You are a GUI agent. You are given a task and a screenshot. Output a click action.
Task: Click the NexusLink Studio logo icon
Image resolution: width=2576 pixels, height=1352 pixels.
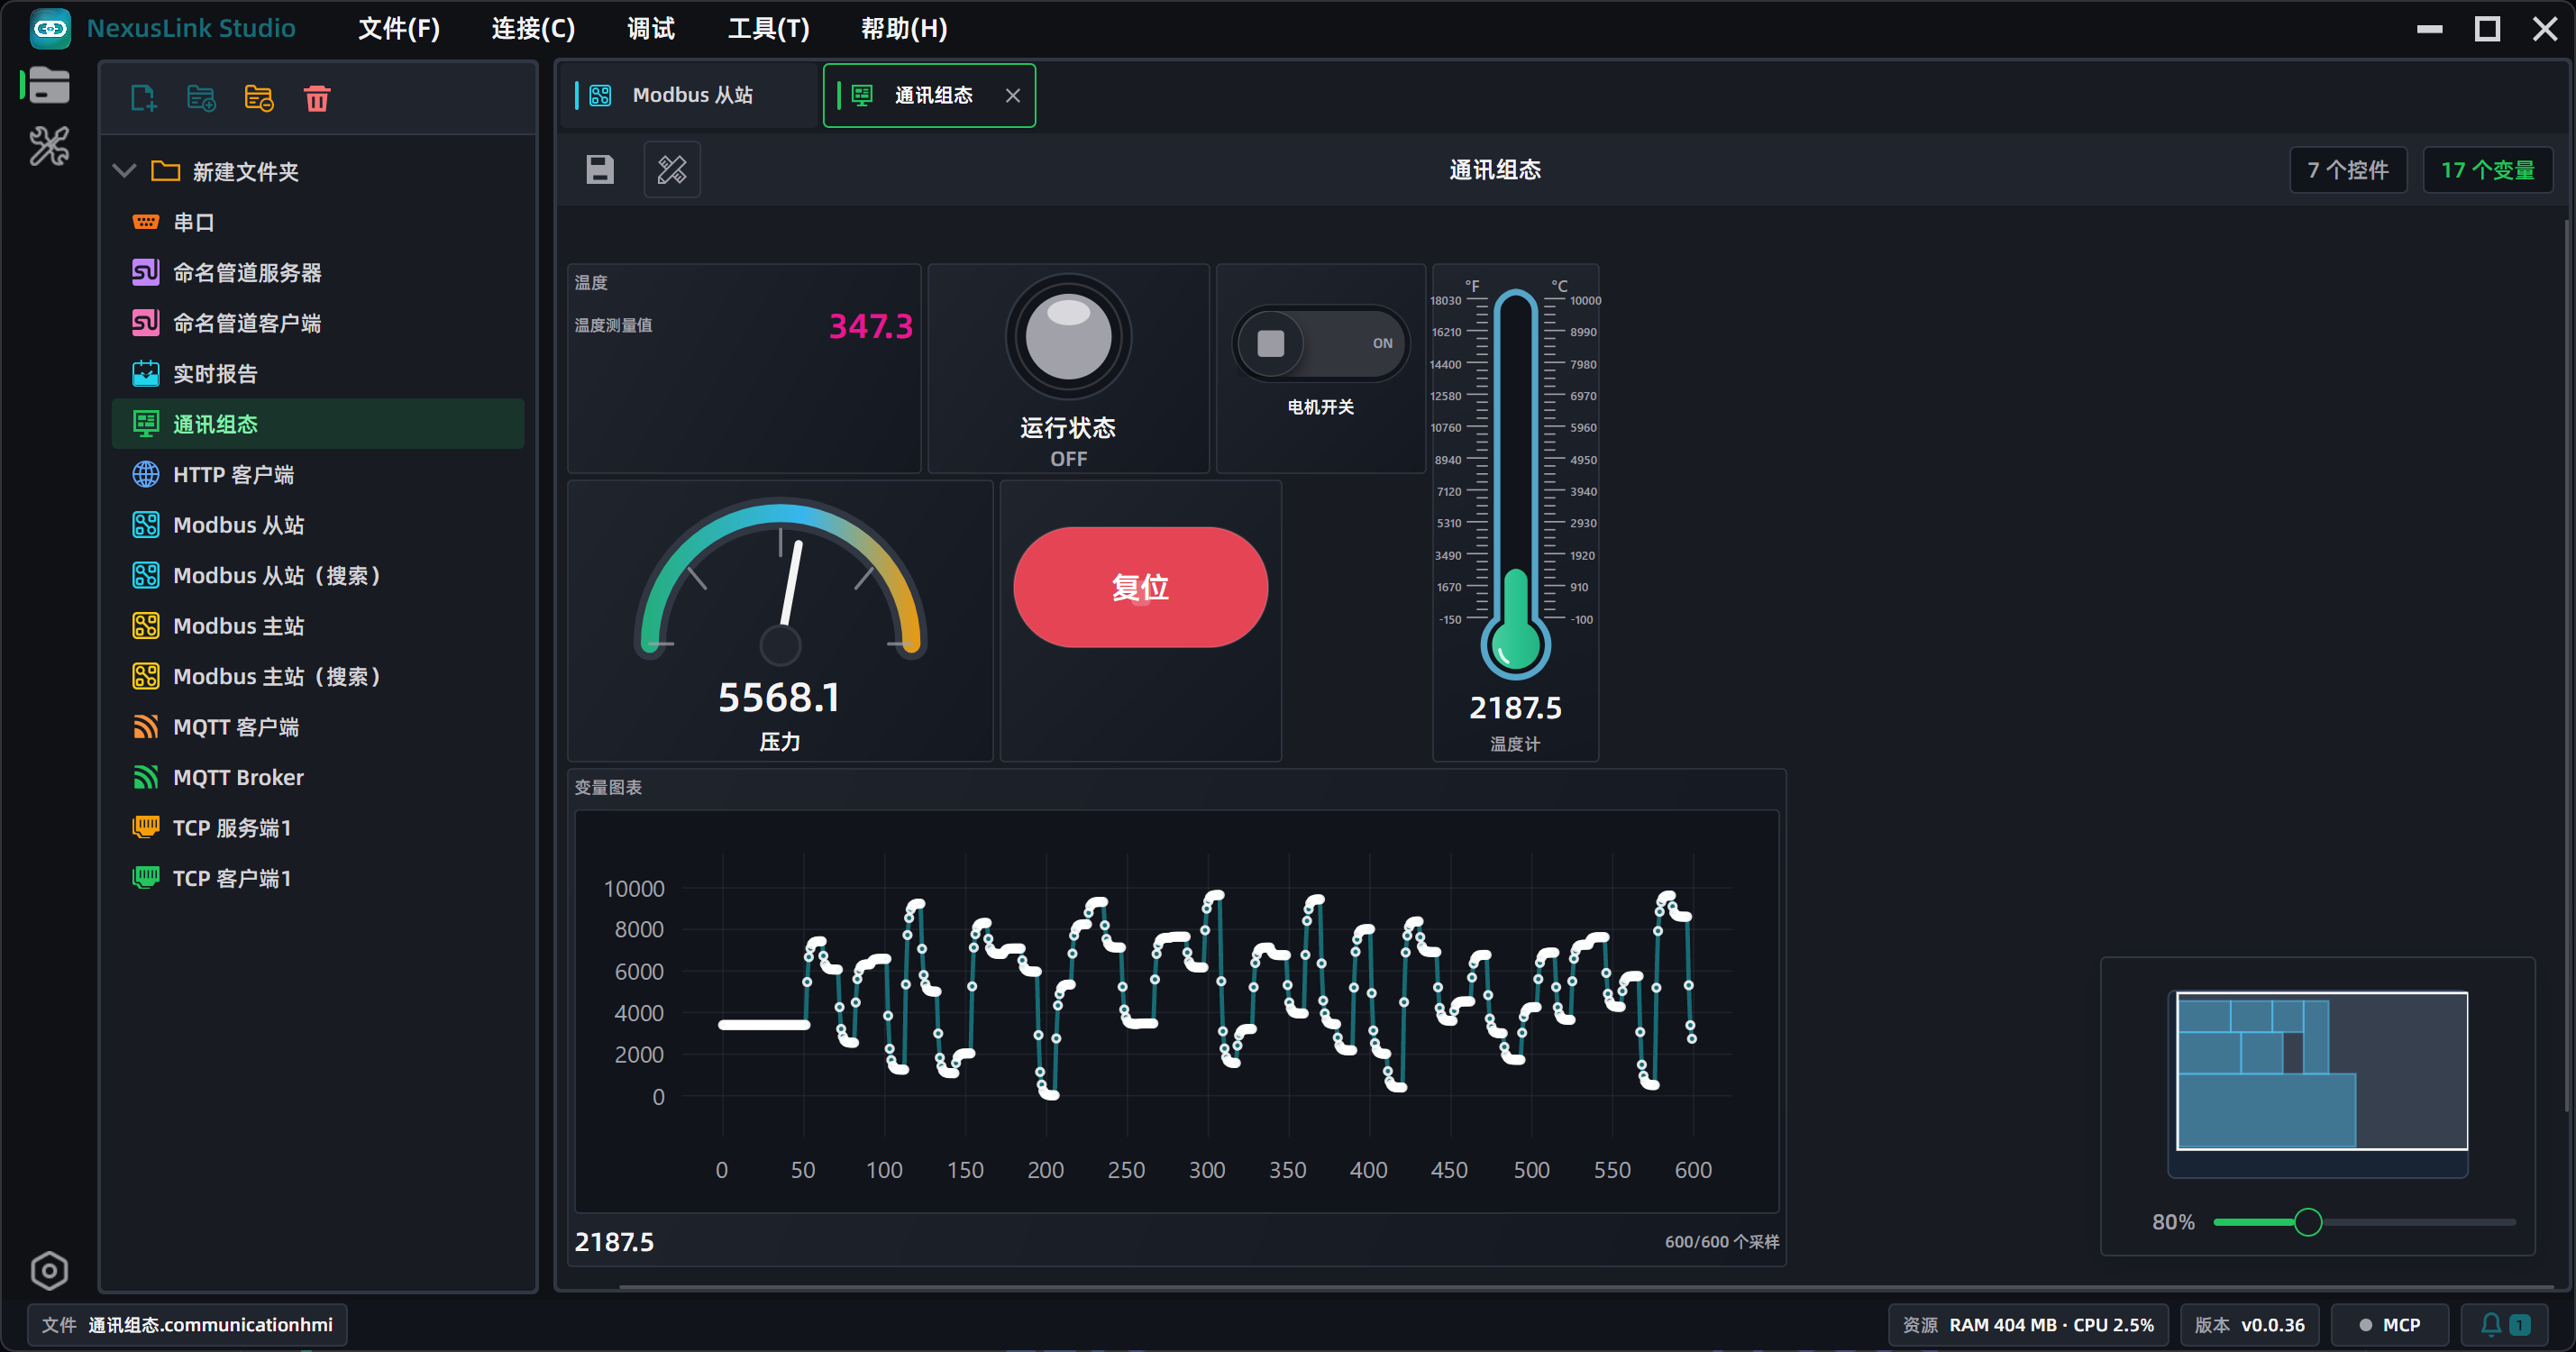[50, 28]
